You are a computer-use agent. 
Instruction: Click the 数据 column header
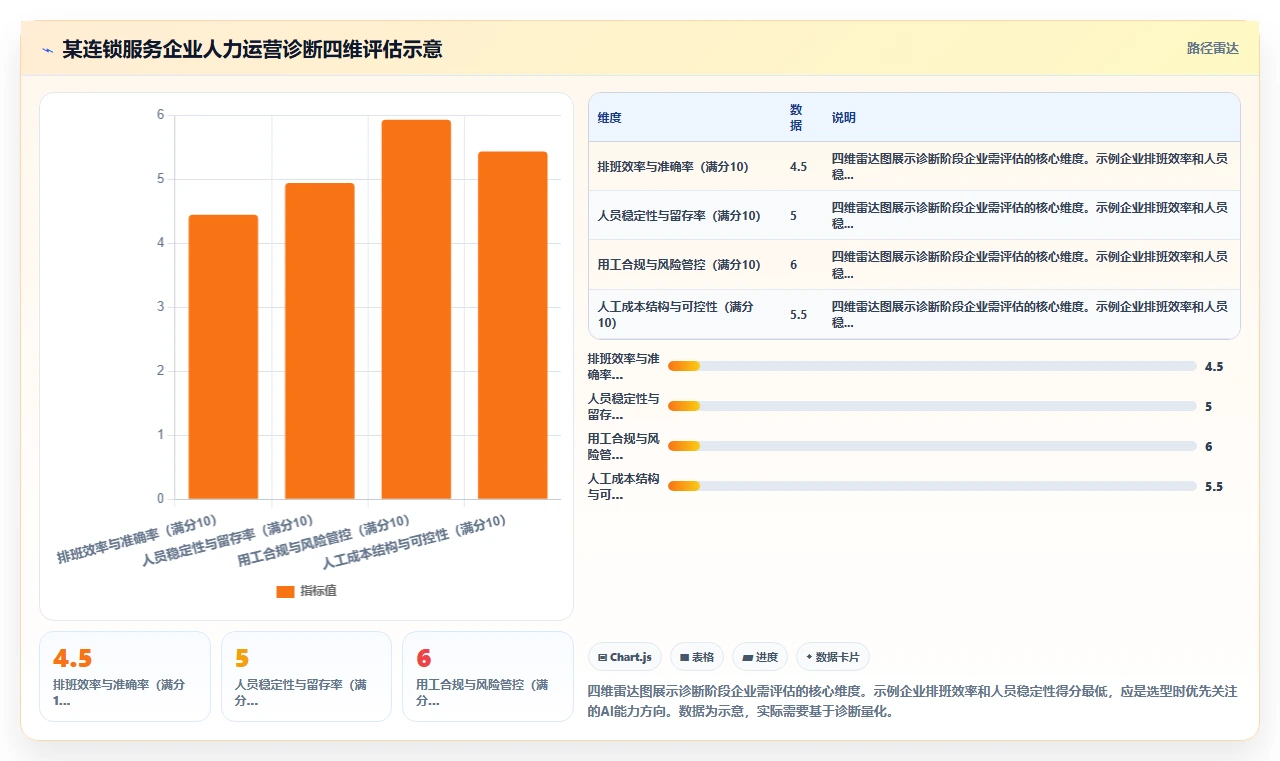pyautogui.click(x=796, y=118)
